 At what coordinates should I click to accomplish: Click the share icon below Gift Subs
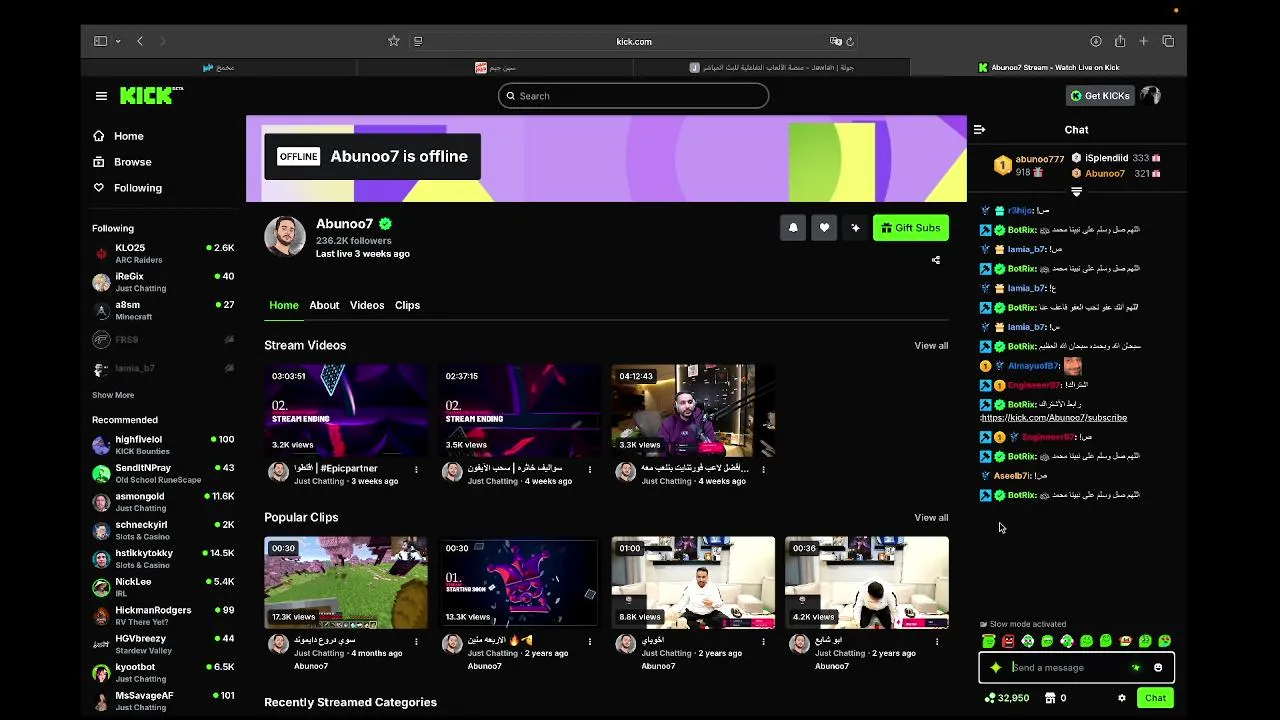coord(936,260)
